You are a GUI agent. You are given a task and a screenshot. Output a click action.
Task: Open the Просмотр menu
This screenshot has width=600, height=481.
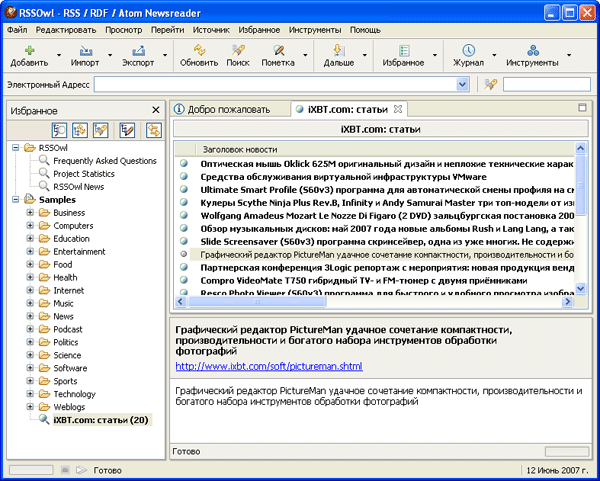(124, 30)
